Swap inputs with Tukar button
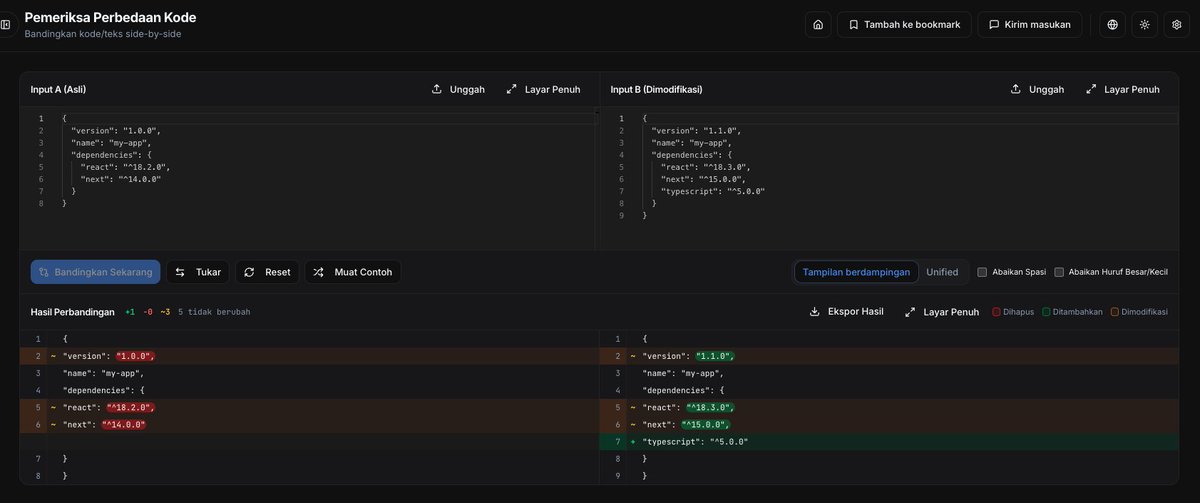1200x503 pixels. click(x=198, y=272)
